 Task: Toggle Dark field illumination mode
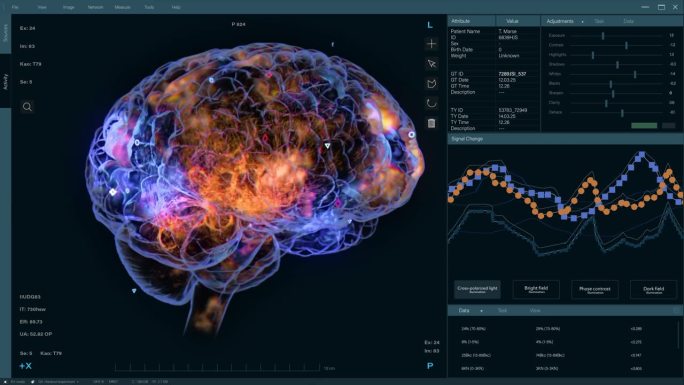pyautogui.click(x=653, y=290)
